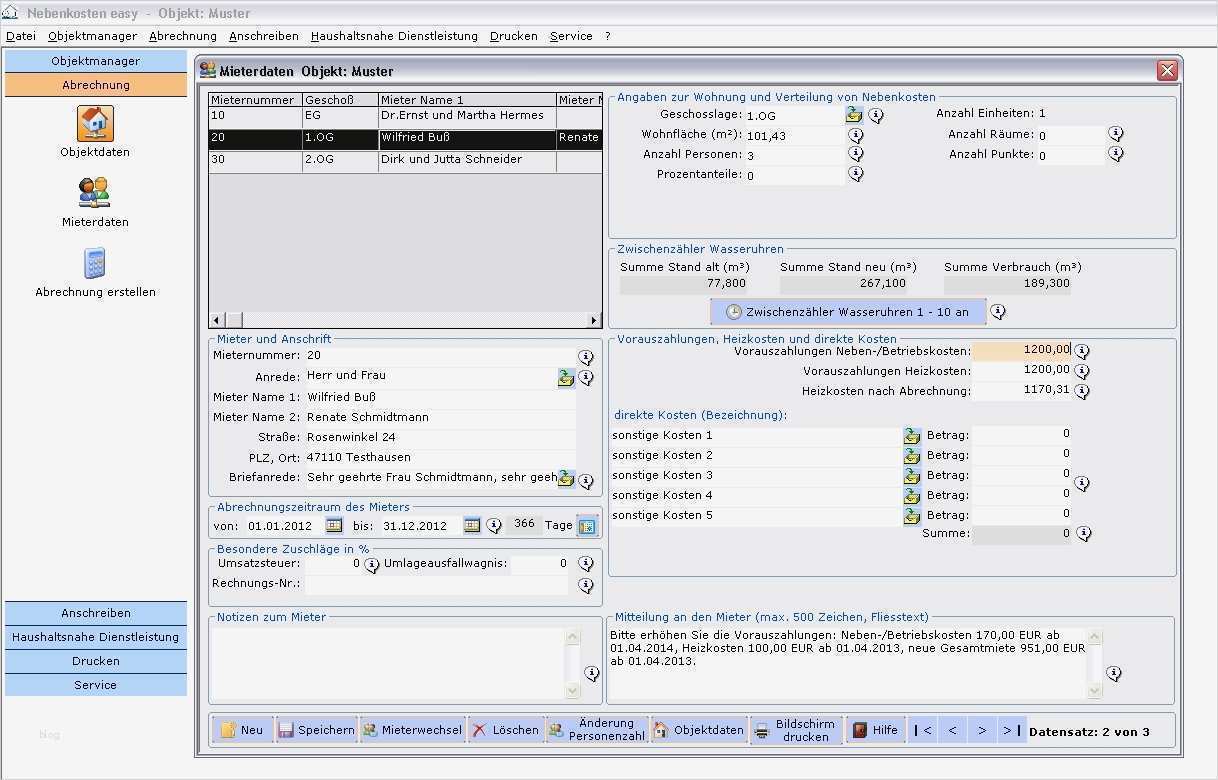
Task: Click the Mieterwechsel button
Action: pos(412,730)
